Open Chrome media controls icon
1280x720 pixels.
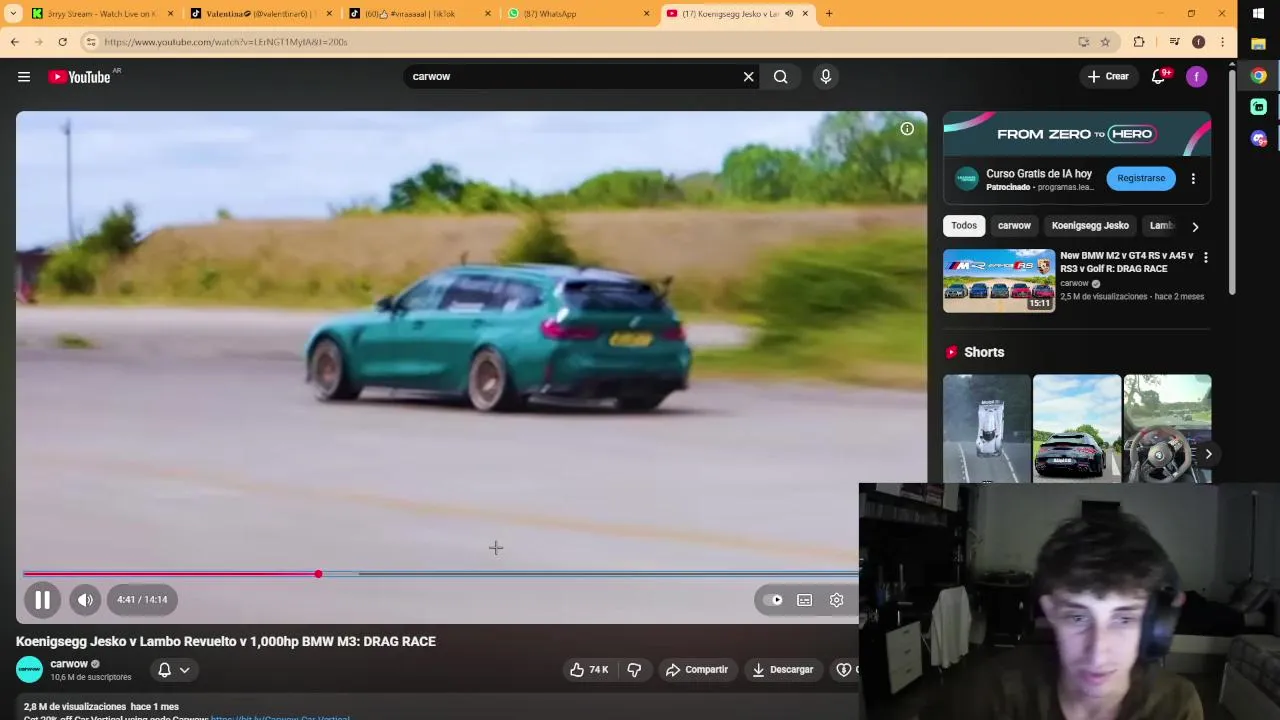(x=1174, y=42)
